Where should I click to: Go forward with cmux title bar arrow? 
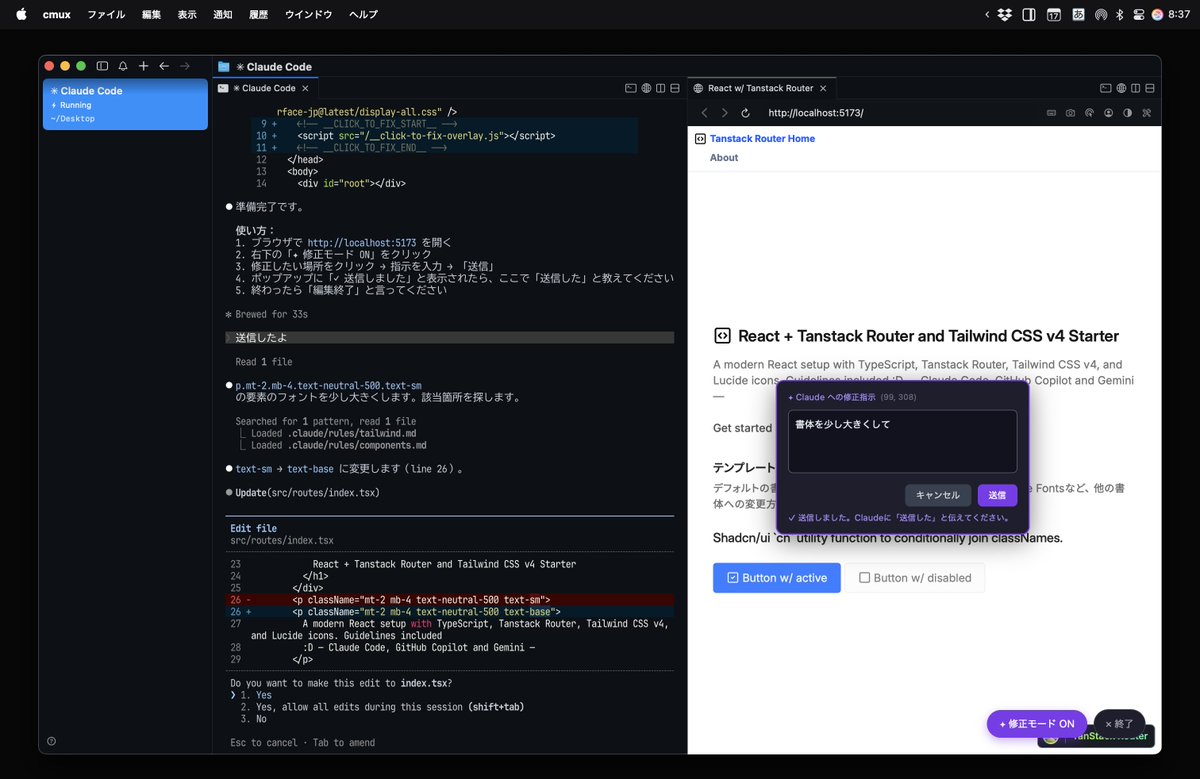click(x=184, y=66)
